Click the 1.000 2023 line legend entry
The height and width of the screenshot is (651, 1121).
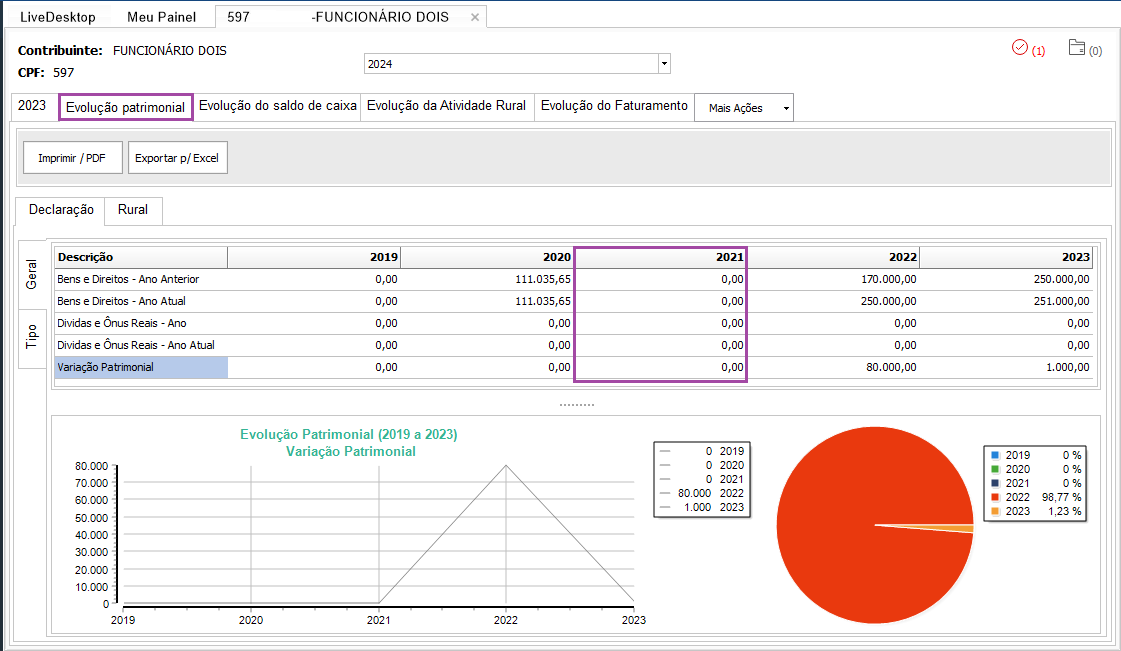tap(701, 507)
